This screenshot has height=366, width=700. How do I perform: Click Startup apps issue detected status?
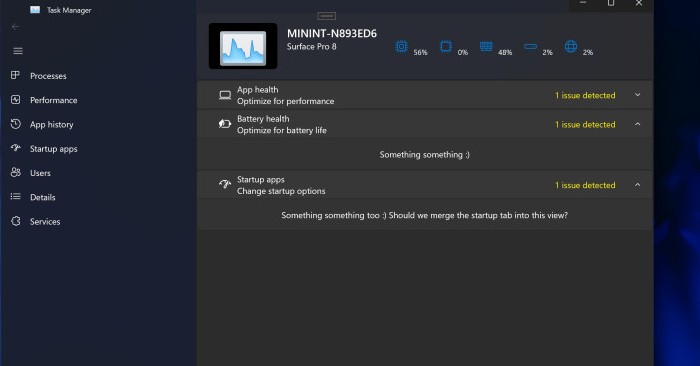[585, 185]
